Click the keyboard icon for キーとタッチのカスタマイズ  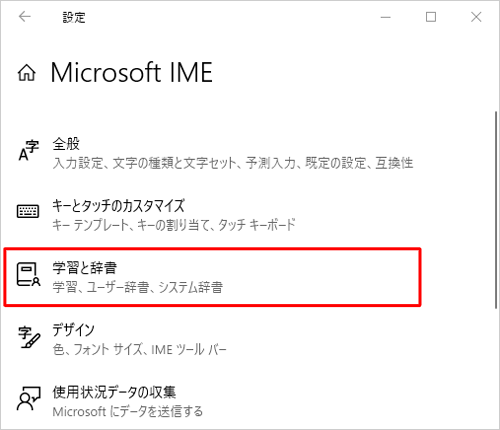coord(28,211)
